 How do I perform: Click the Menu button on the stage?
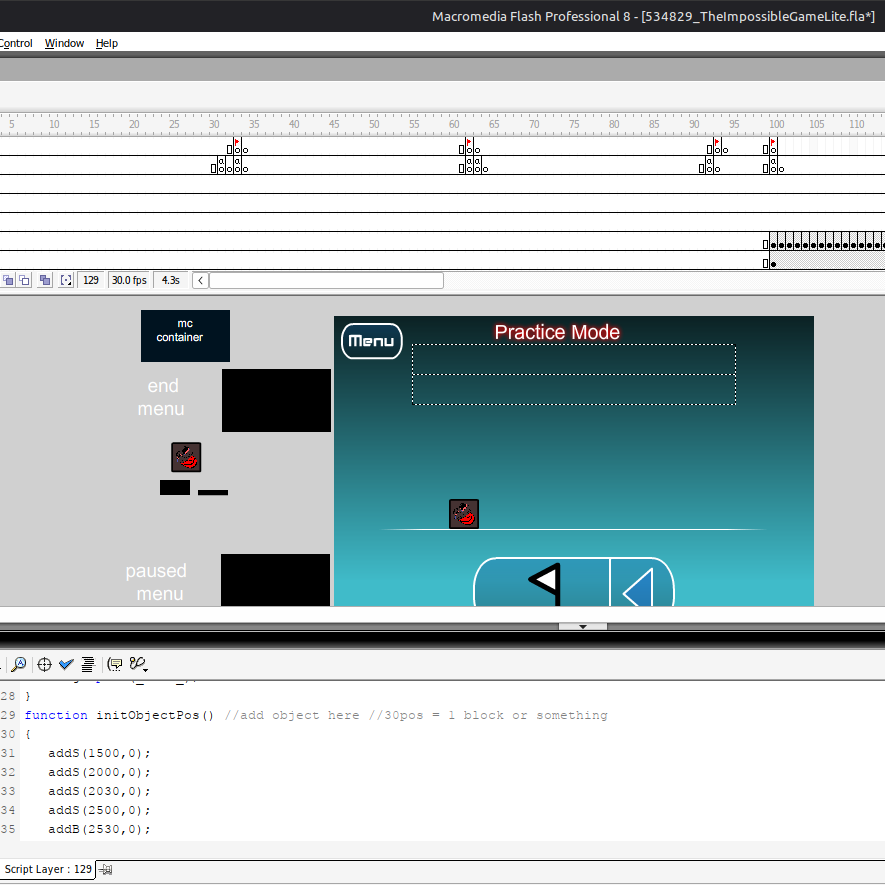click(371, 341)
